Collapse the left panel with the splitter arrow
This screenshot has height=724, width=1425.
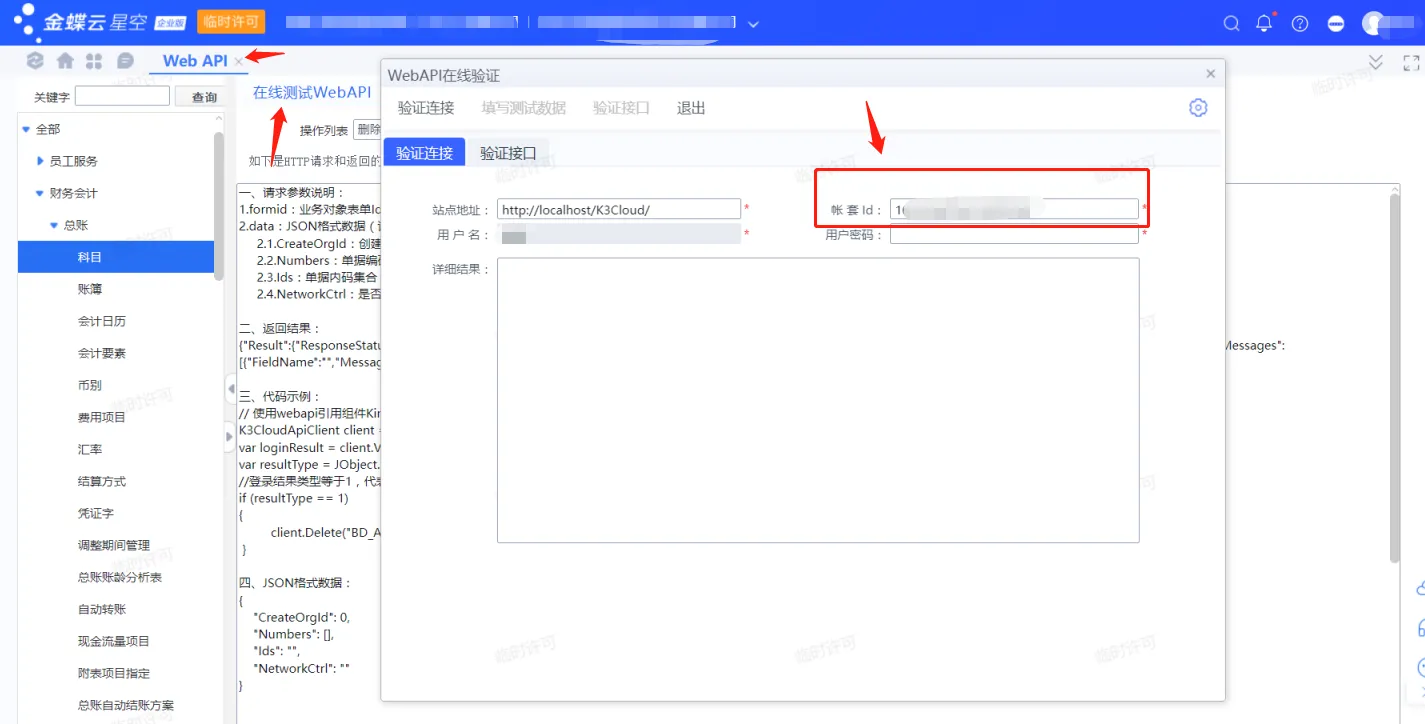coord(230,390)
